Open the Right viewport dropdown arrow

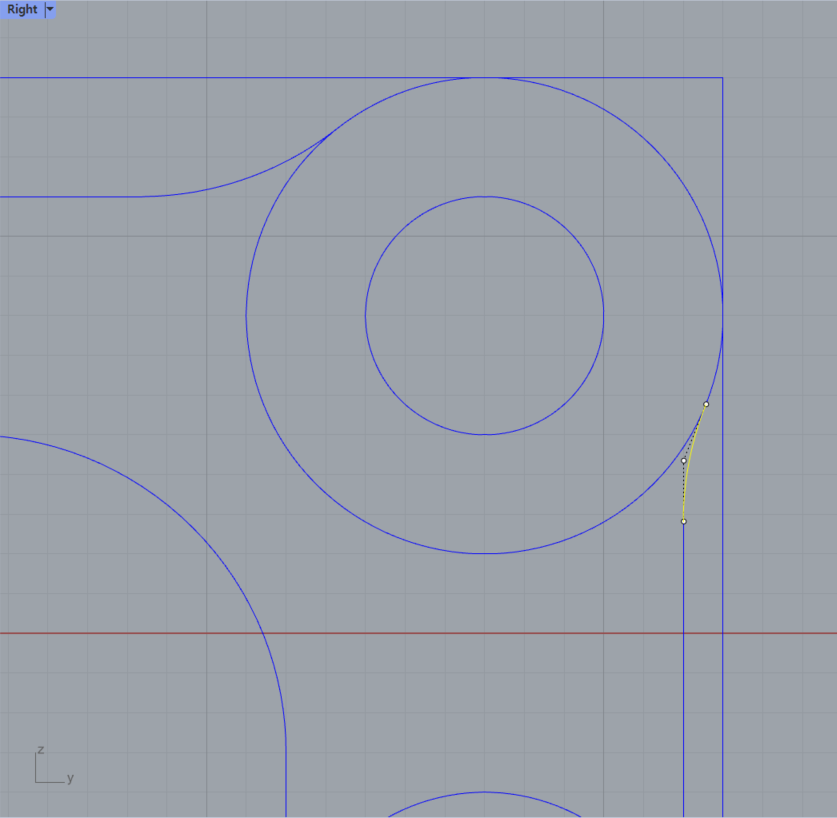[50, 9]
